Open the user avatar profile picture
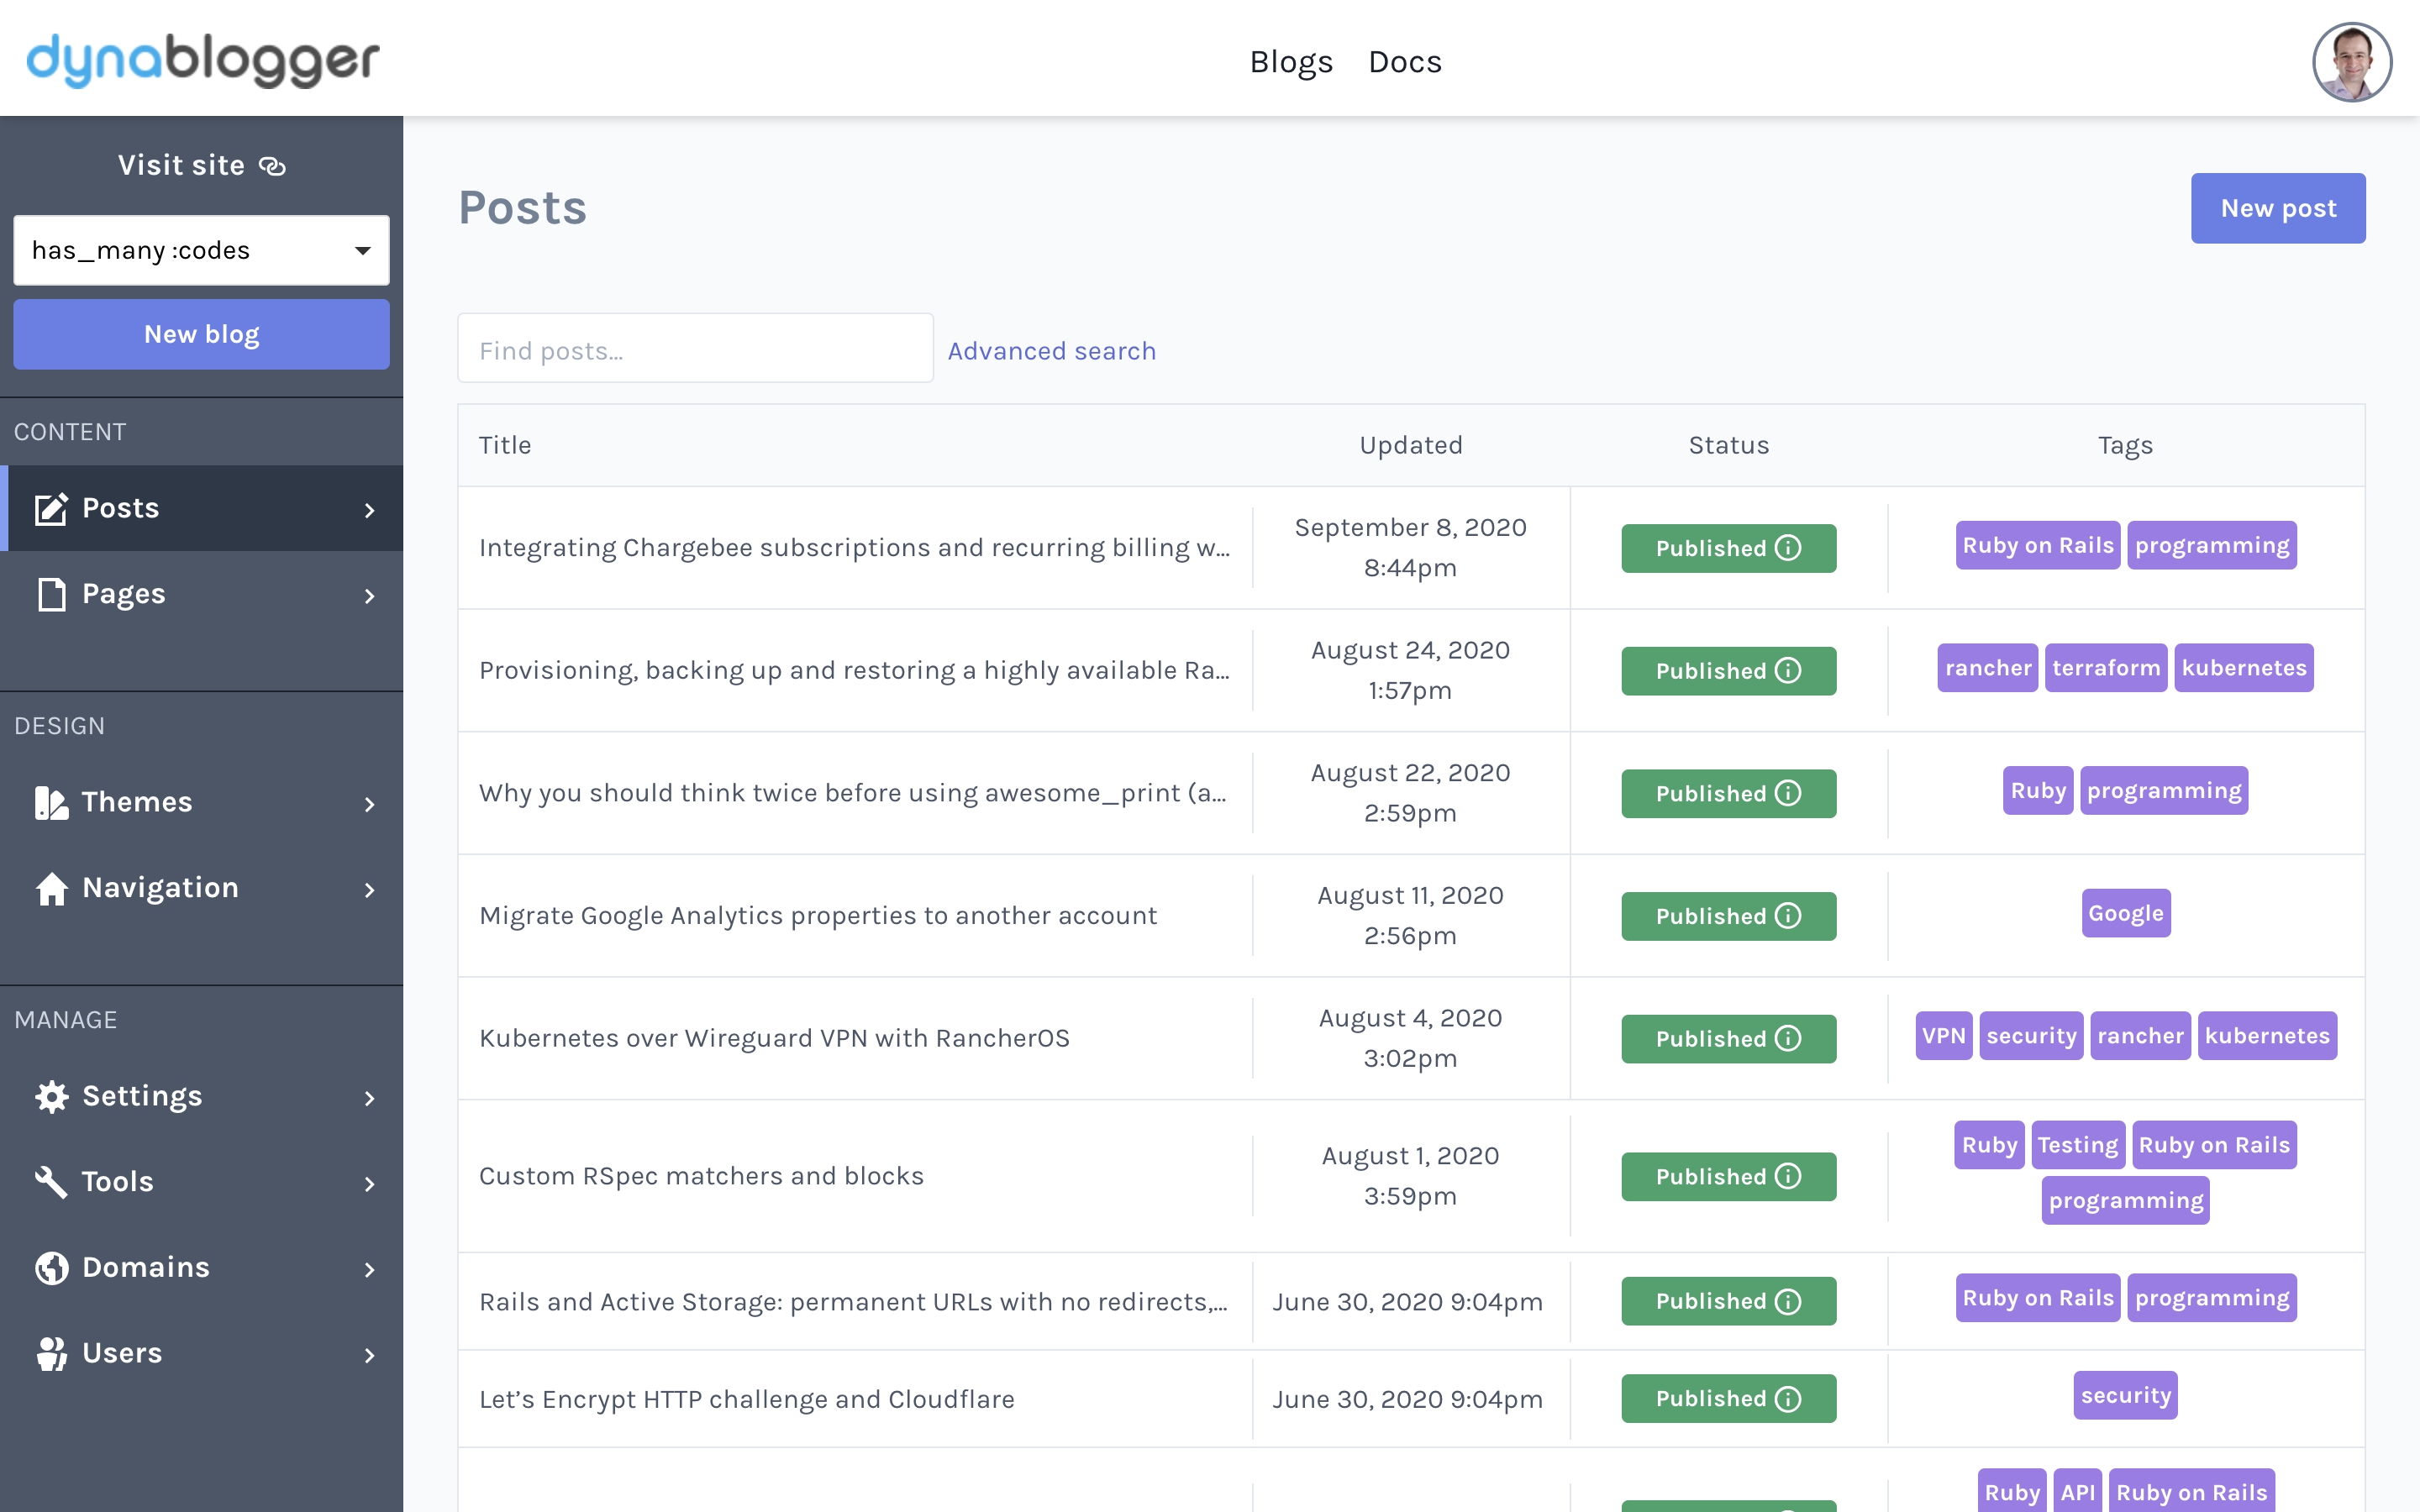Screen dimensions: 2420x1512 (x=2351, y=62)
